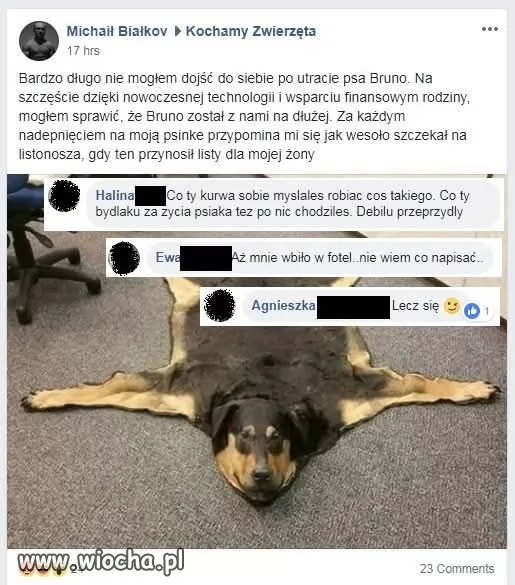Click the www.wiocha.pl watermark

coord(101,561)
